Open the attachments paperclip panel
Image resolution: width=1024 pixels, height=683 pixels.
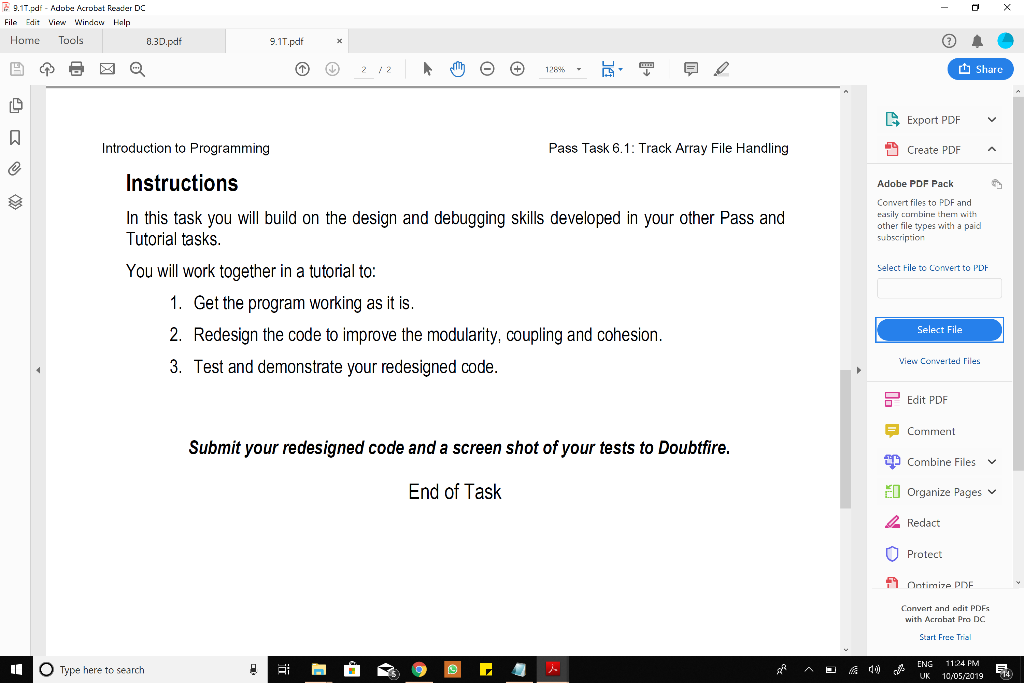coord(15,169)
